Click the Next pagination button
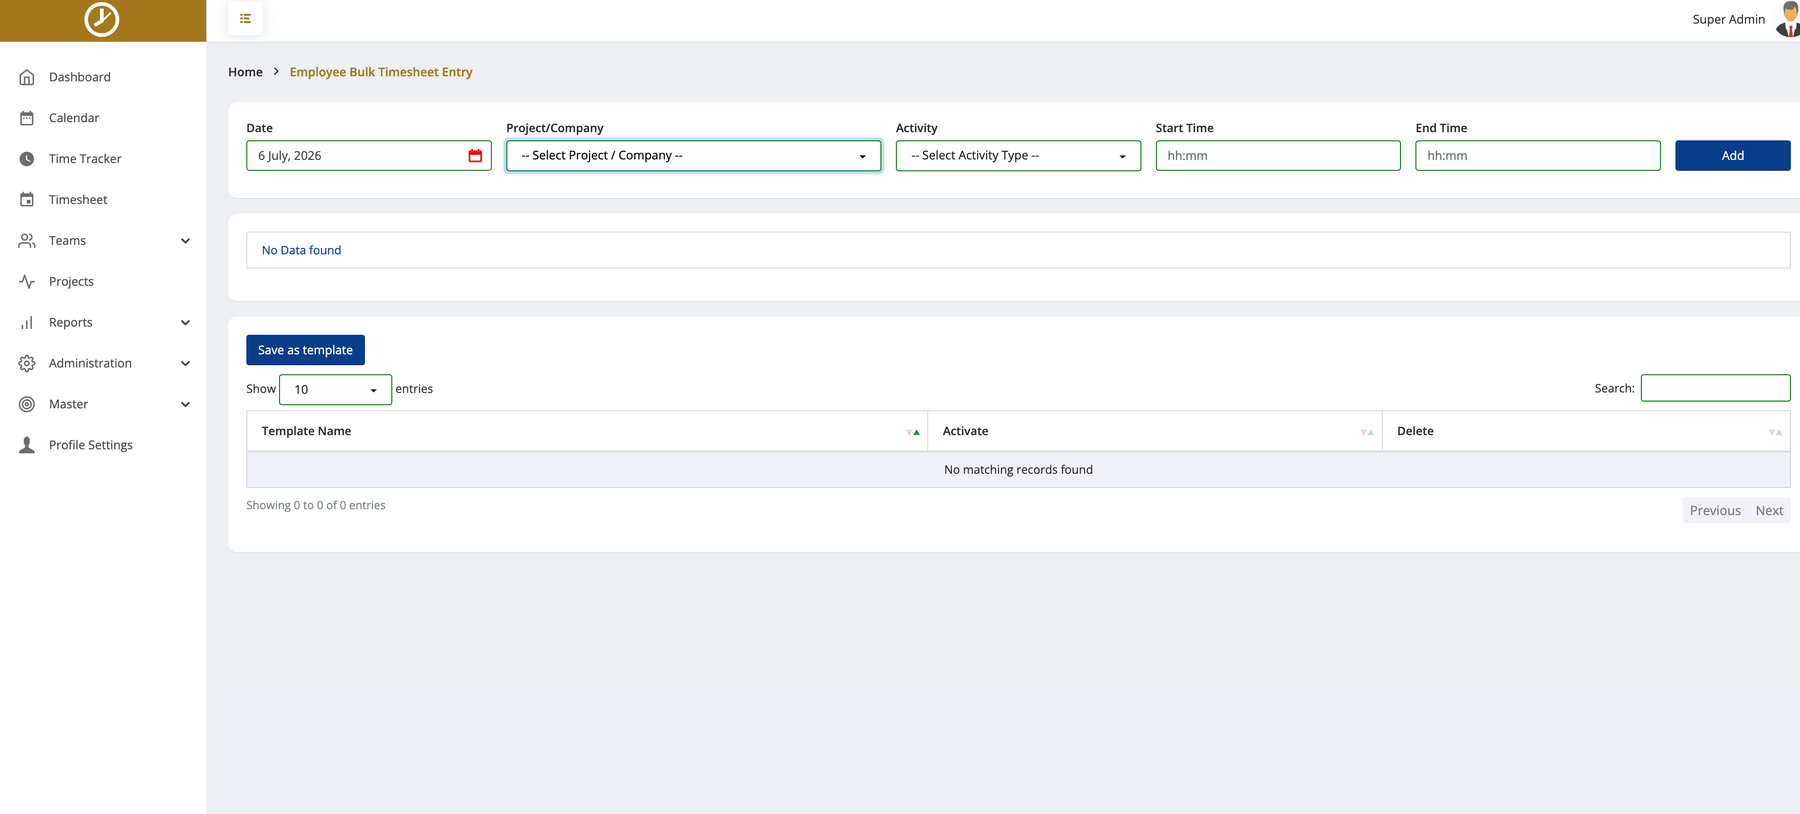Screen dimensions: 1800x814 1769,511
